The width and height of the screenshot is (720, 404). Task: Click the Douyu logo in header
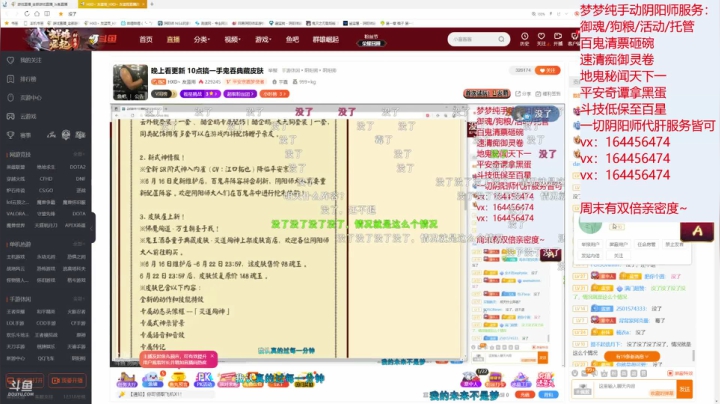[x=102, y=39]
